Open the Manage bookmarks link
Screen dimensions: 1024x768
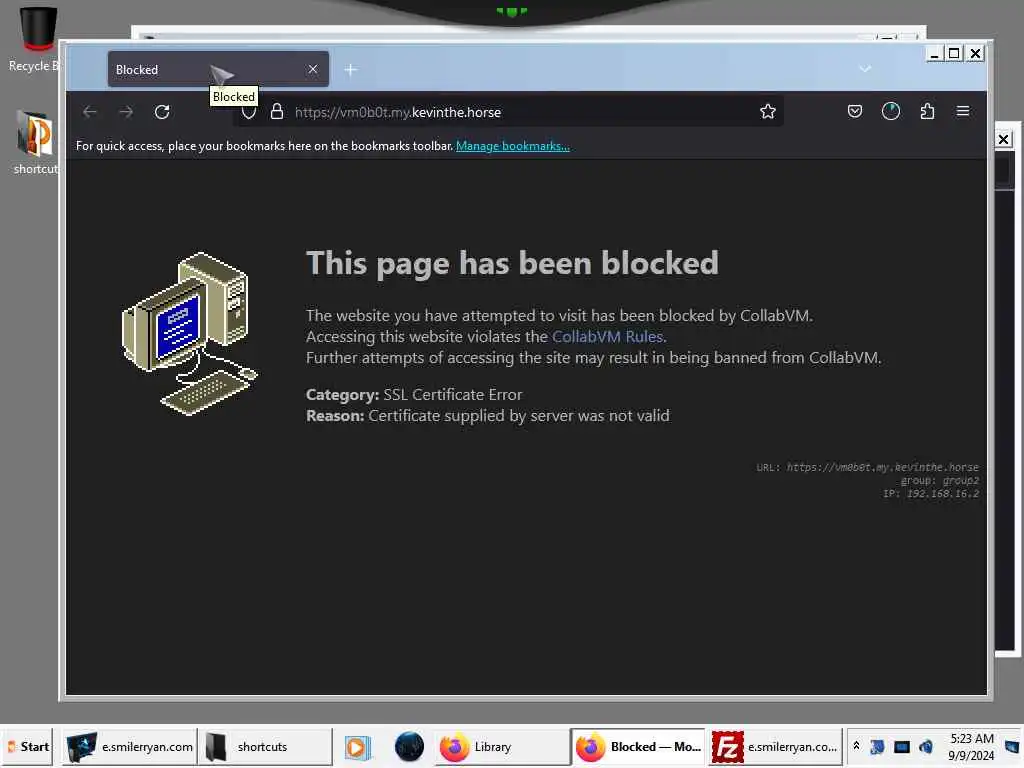point(513,146)
